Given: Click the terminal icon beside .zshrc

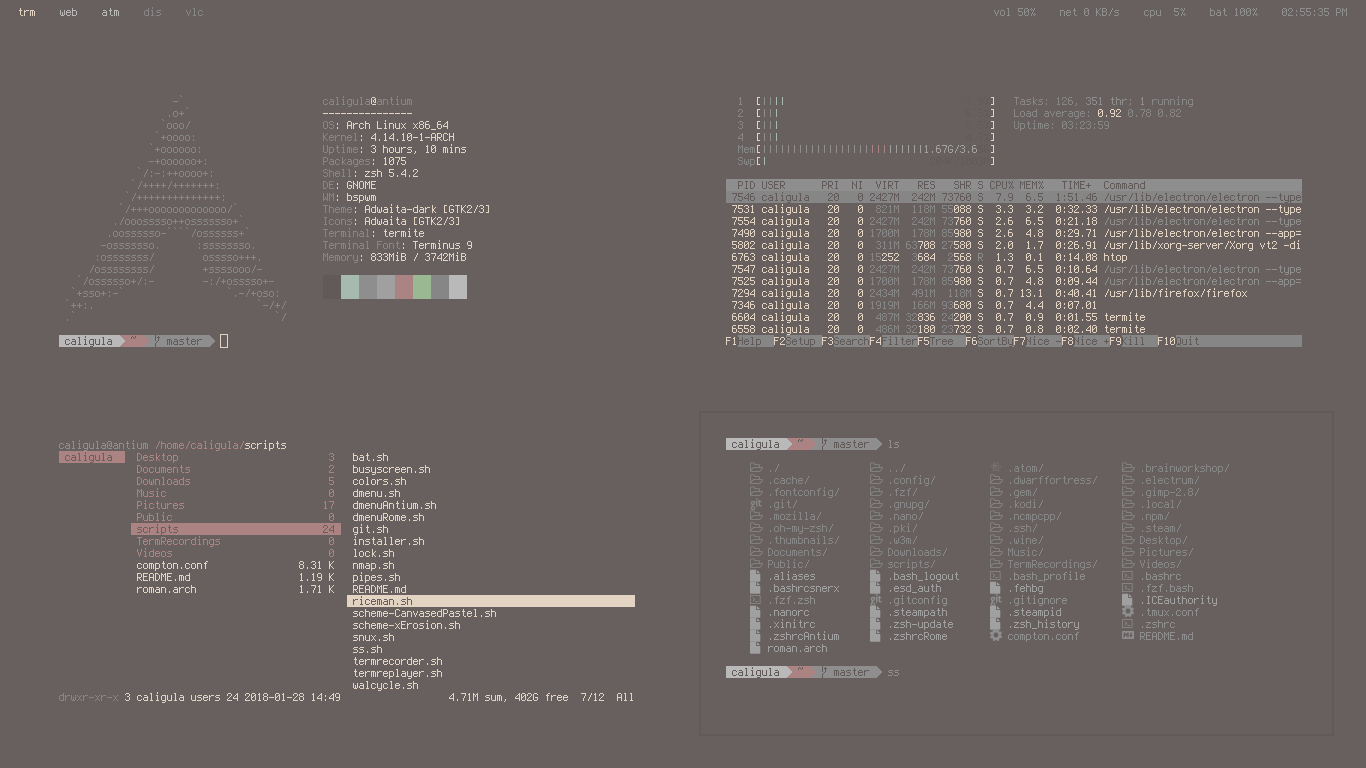Looking at the screenshot, I should click(x=1128, y=624).
